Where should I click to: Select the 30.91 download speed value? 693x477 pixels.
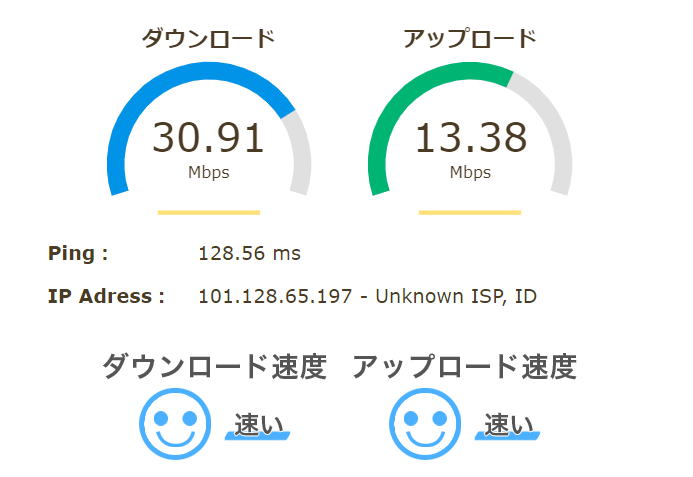208,138
